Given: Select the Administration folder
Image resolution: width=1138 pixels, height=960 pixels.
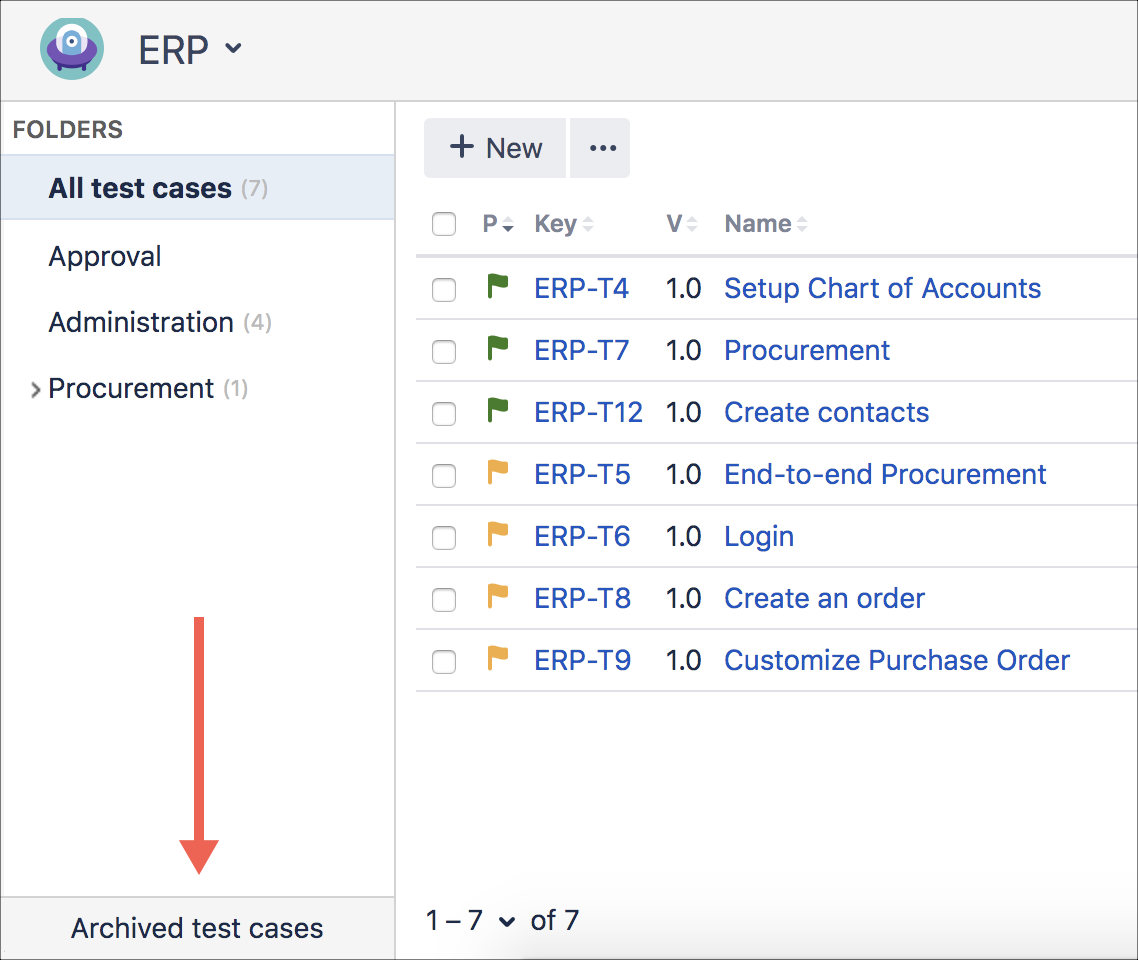Looking at the screenshot, I should click(139, 322).
